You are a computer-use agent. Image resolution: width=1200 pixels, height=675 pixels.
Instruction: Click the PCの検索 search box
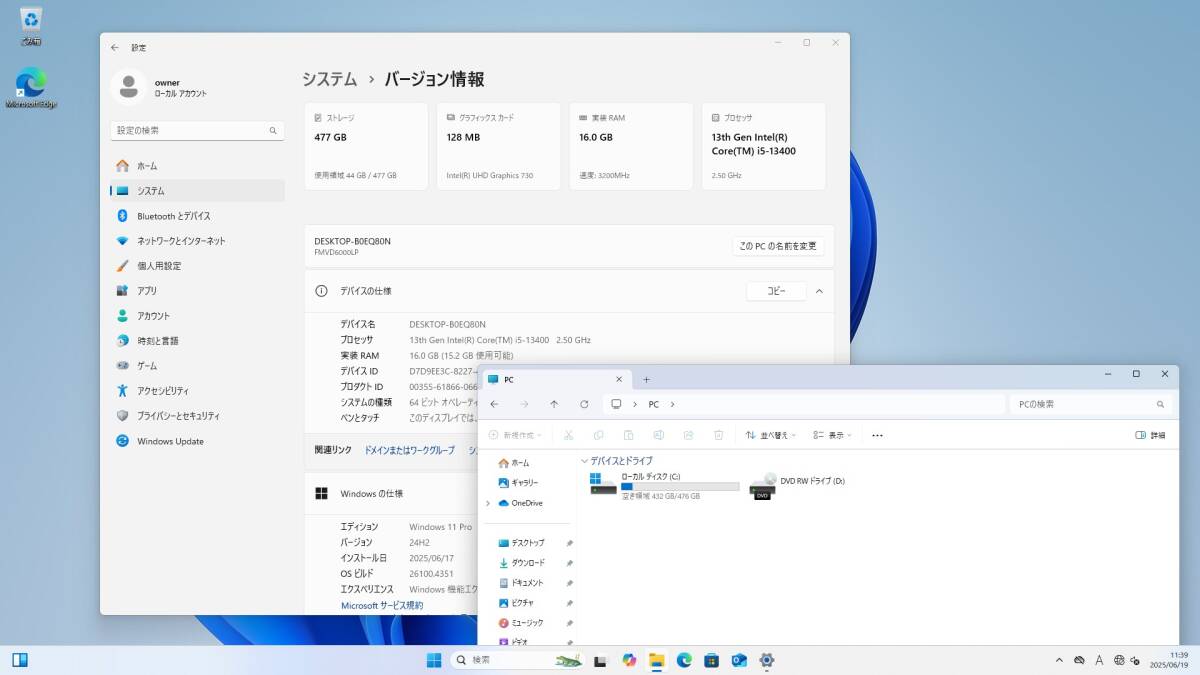pyautogui.click(x=1091, y=404)
